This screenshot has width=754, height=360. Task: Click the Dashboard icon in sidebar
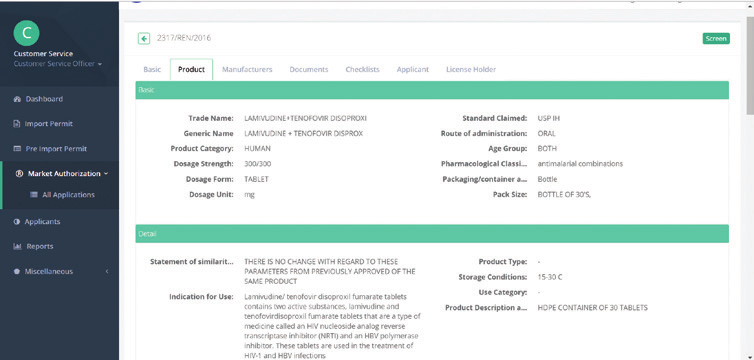[17, 99]
